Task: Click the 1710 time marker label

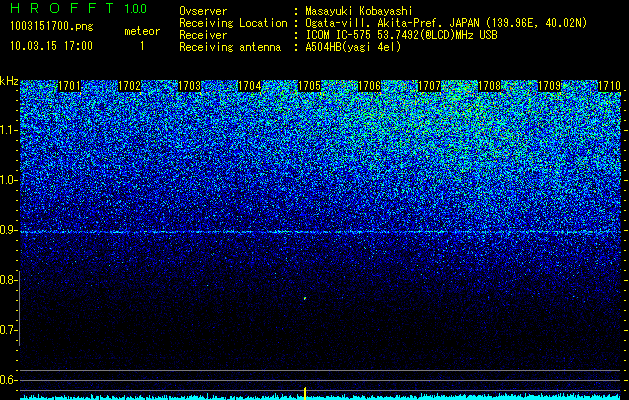Action: [x=609, y=86]
